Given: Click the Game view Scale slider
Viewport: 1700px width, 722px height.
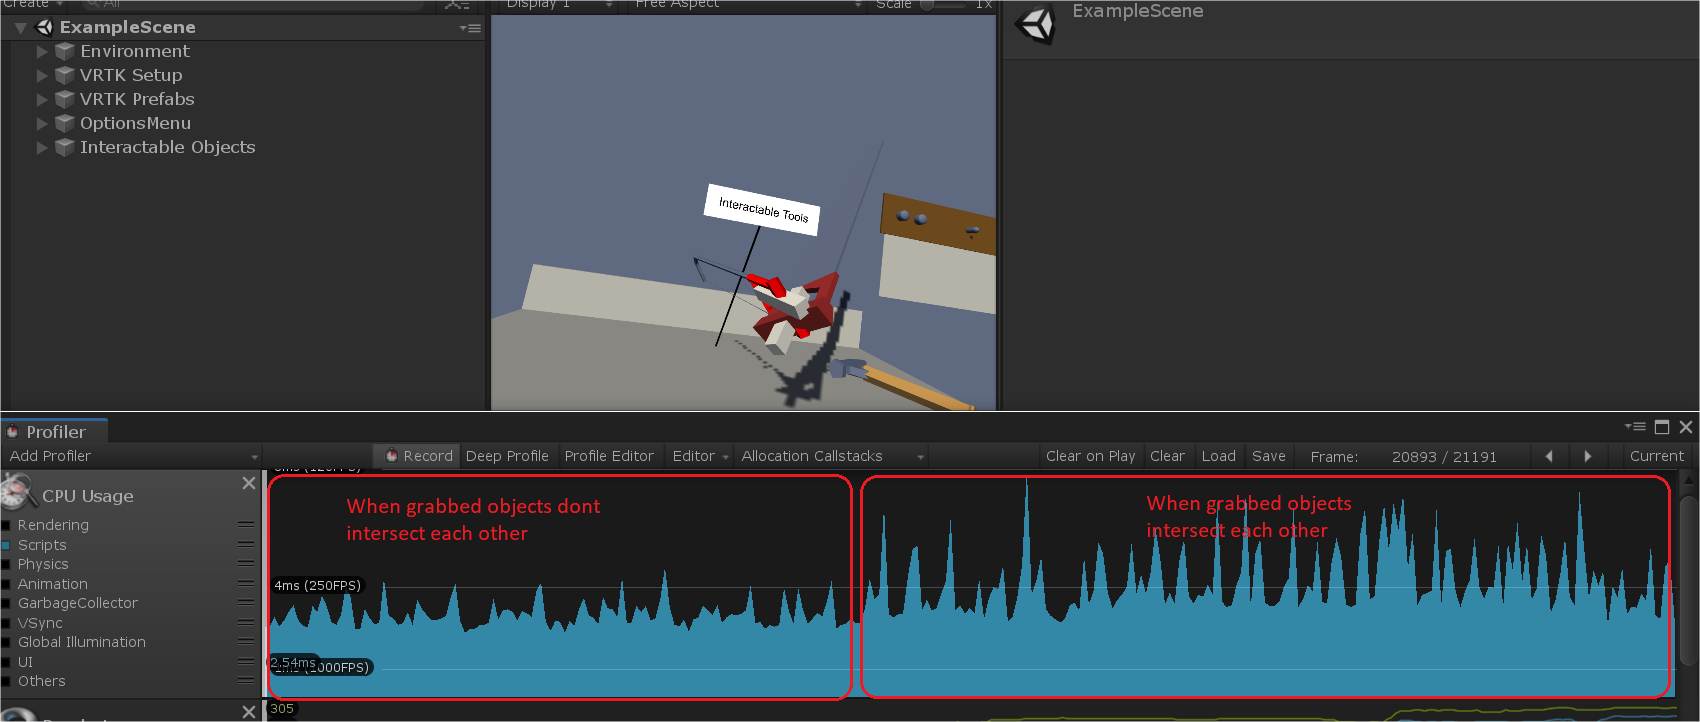Looking at the screenshot, I should [x=942, y=5].
